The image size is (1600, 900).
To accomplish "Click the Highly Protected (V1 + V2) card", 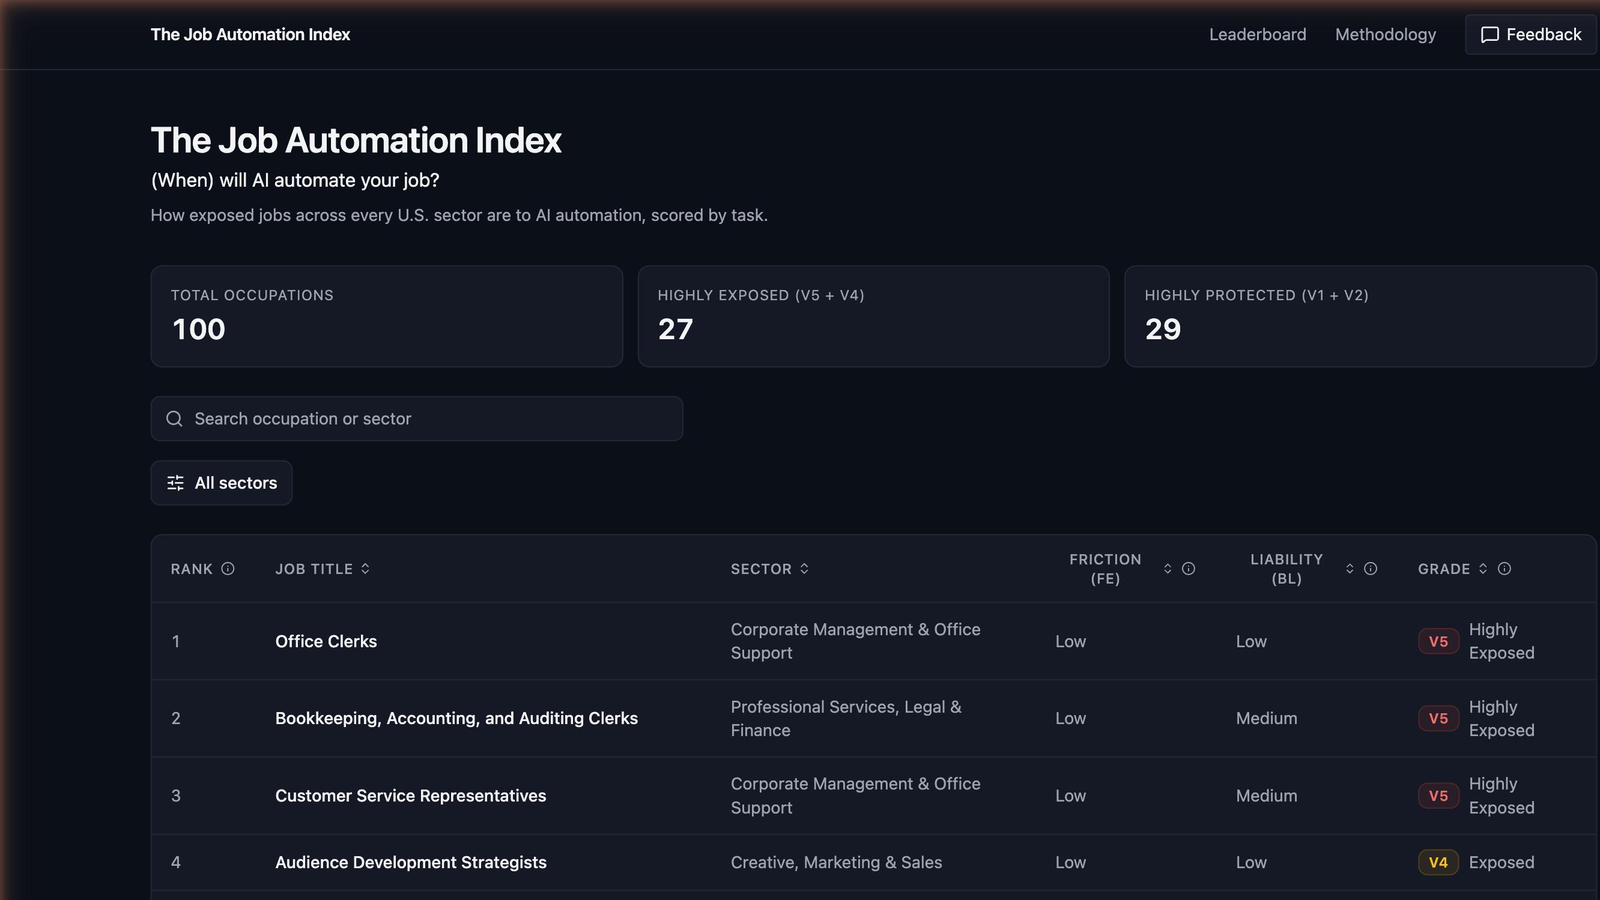I will click(x=1360, y=316).
